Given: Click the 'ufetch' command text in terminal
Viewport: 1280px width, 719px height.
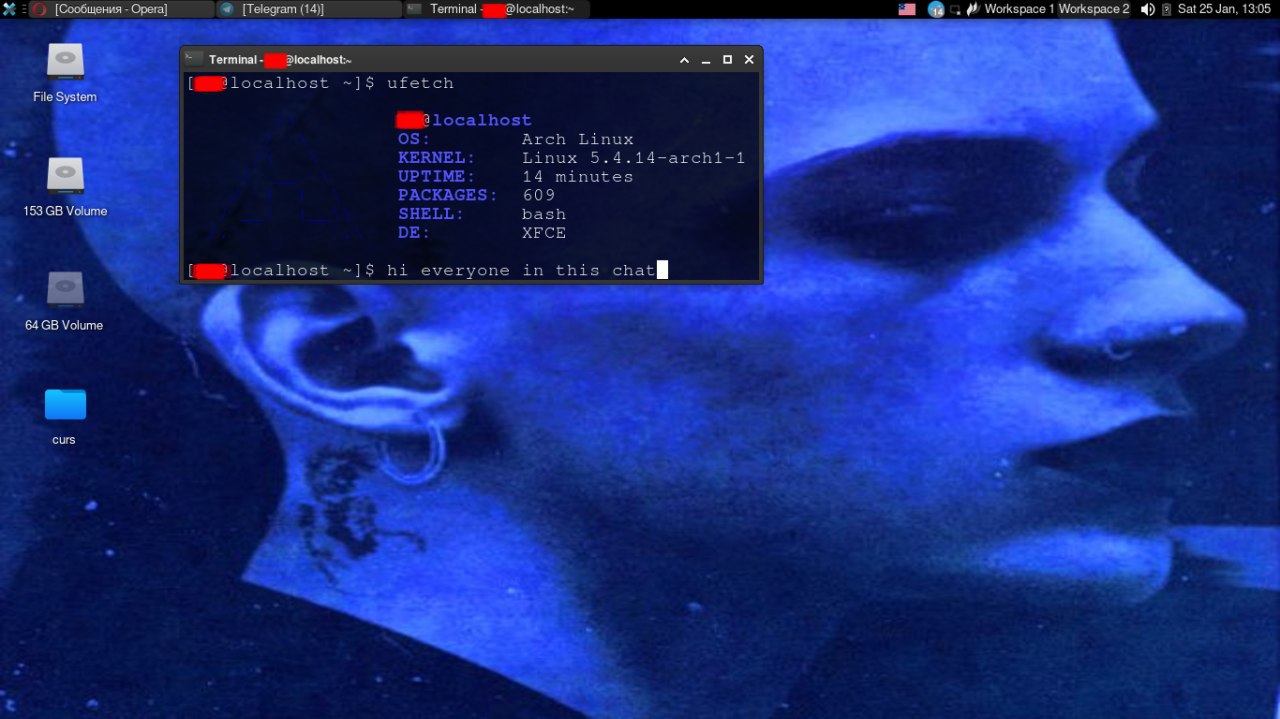Looking at the screenshot, I should [x=420, y=83].
